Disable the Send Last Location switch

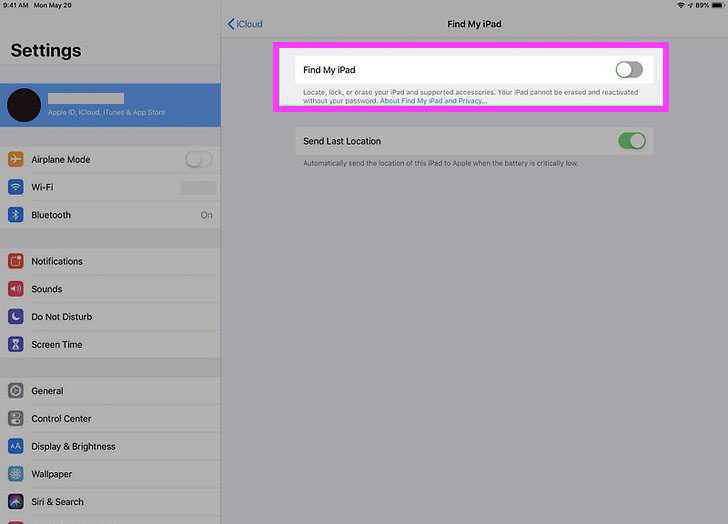[x=632, y=141]
